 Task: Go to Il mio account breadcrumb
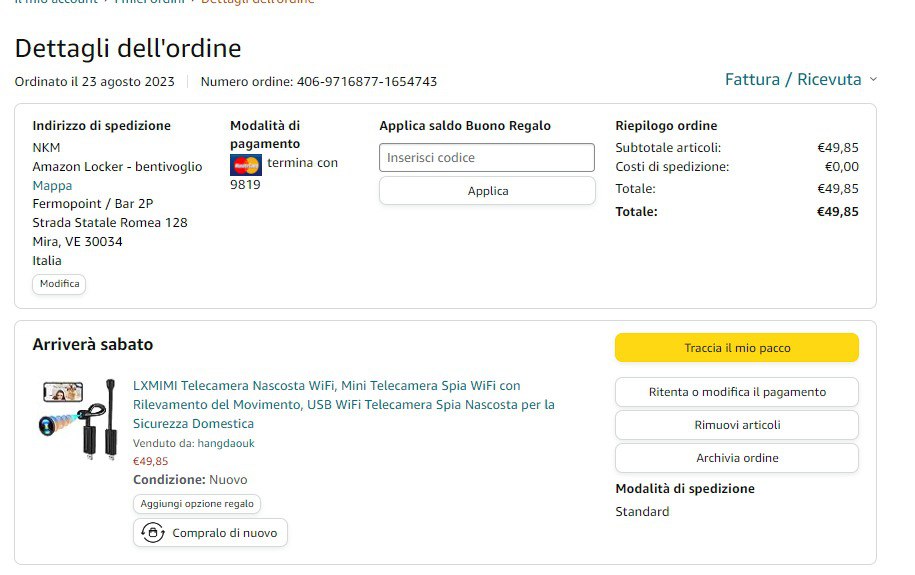pyautogui.click(x=56, y=2)
